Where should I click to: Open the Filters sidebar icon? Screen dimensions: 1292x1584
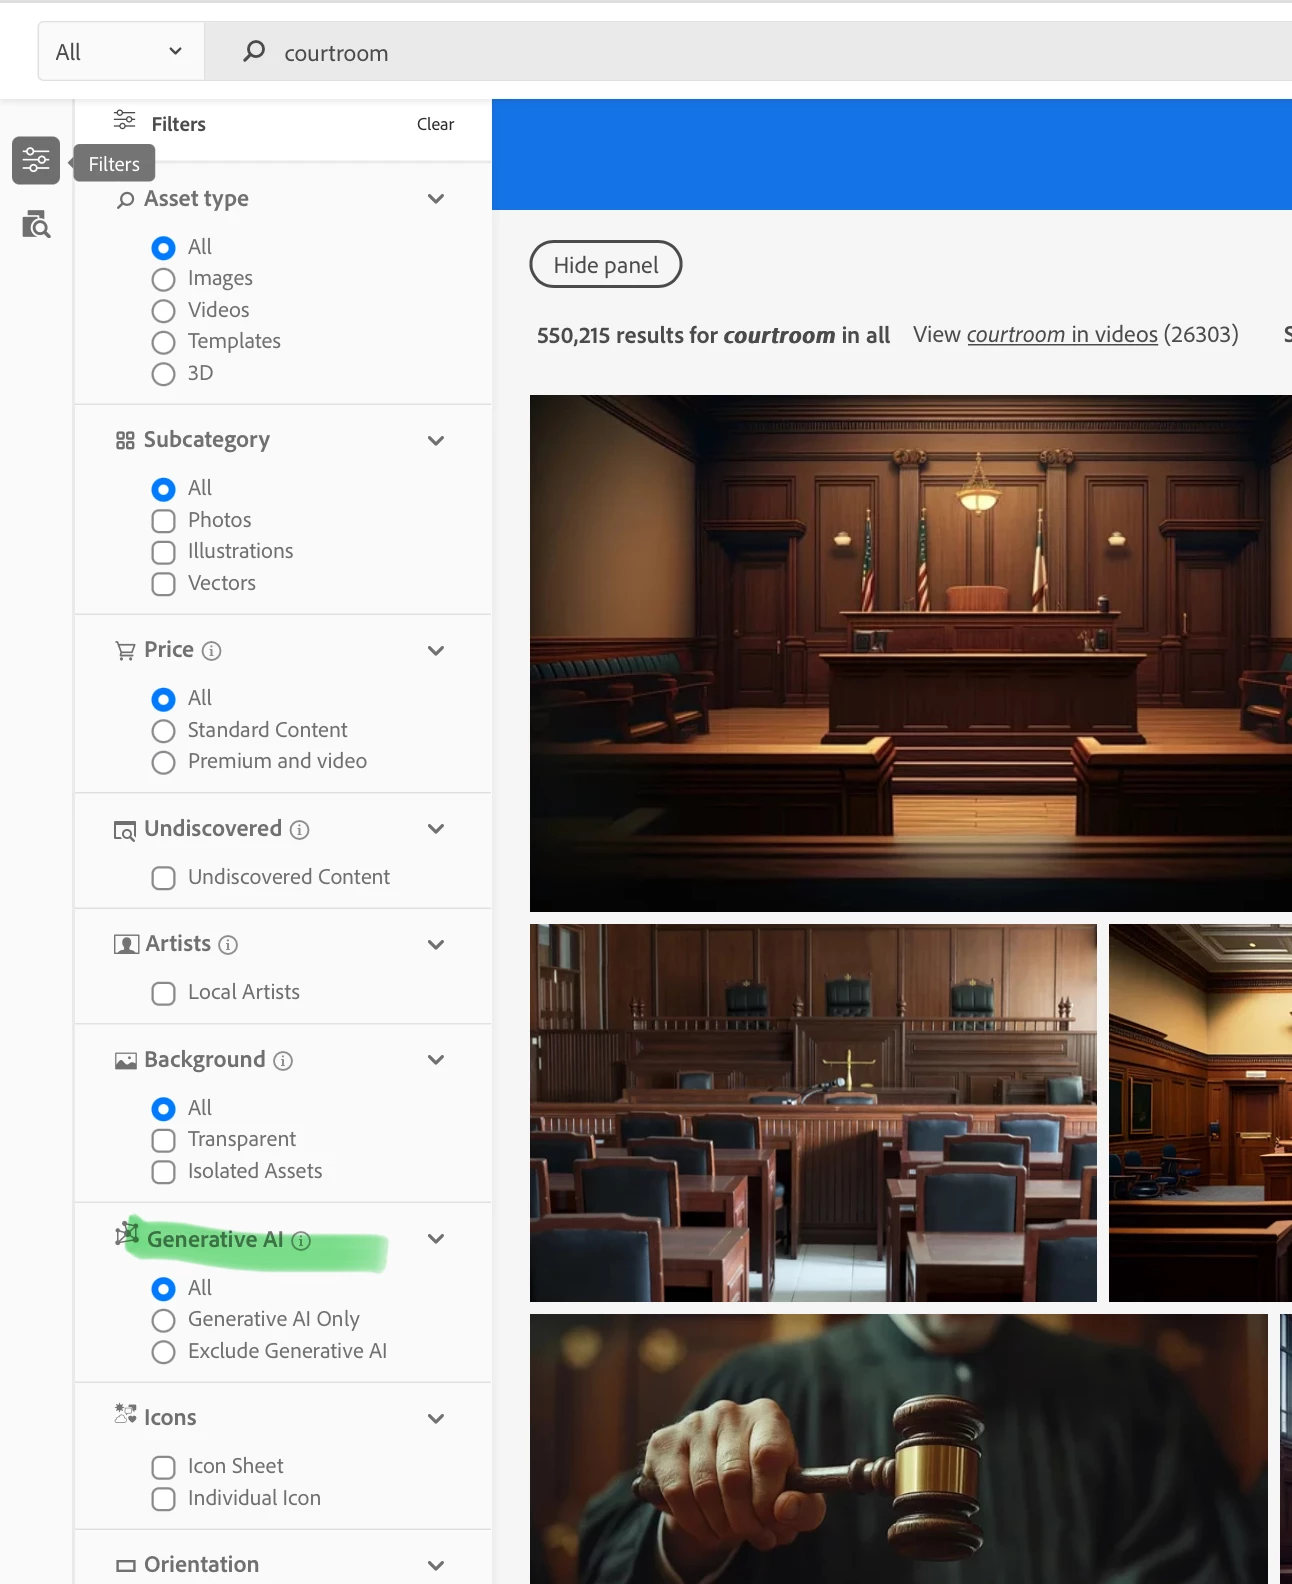(36, 160)
